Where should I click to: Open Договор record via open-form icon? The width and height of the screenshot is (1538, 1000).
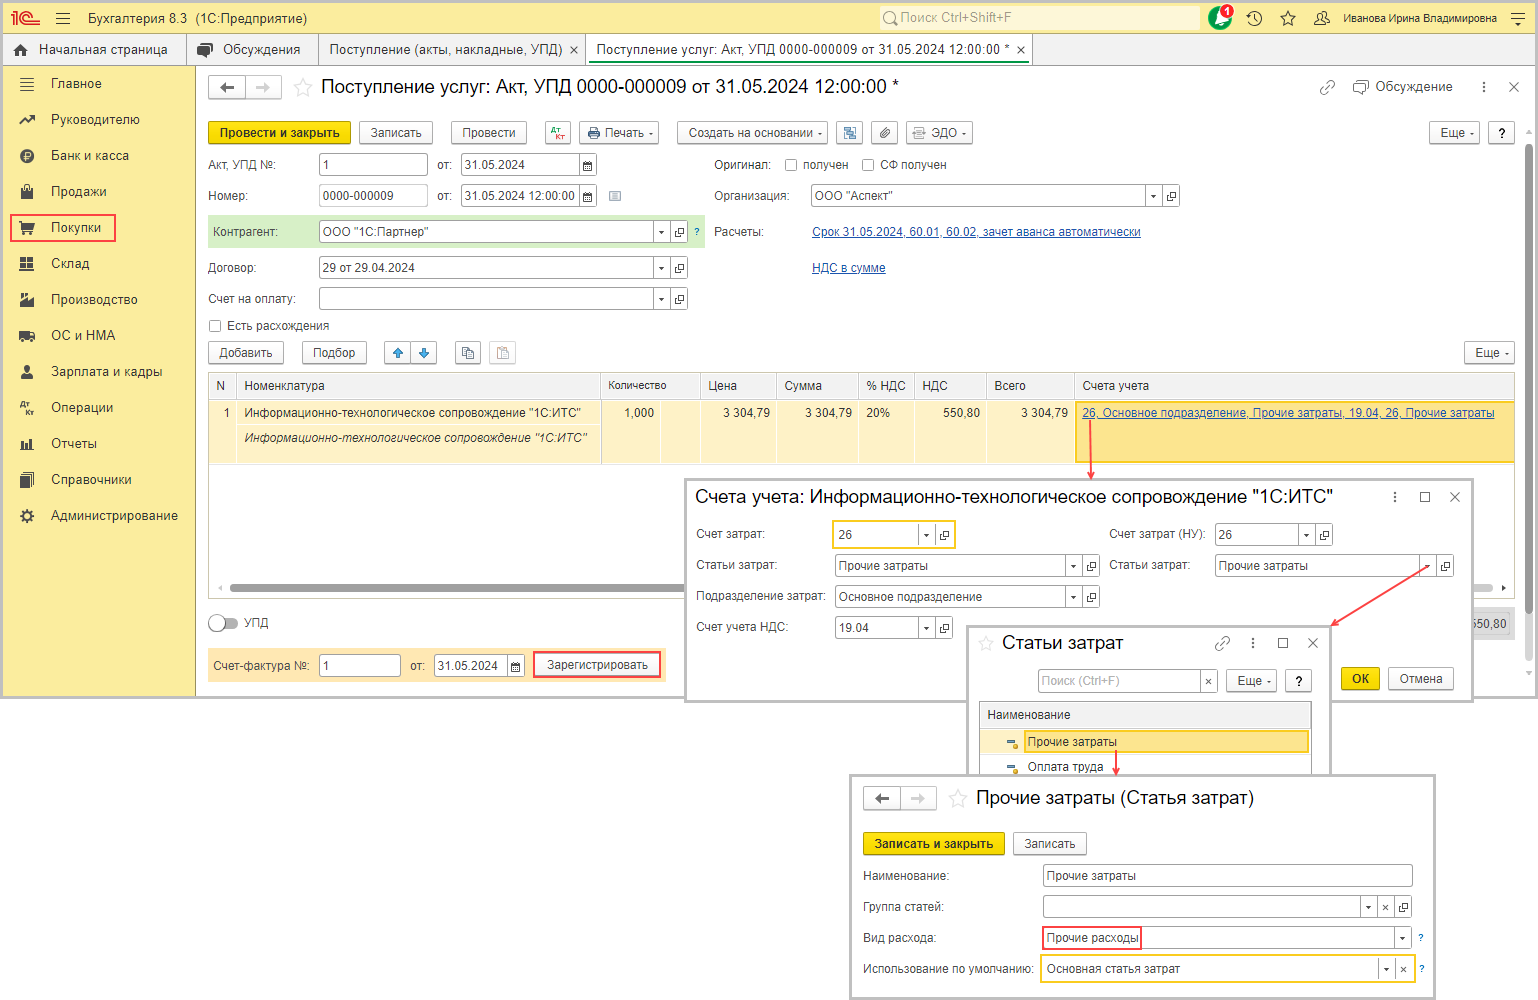click(x=680, y=268)
